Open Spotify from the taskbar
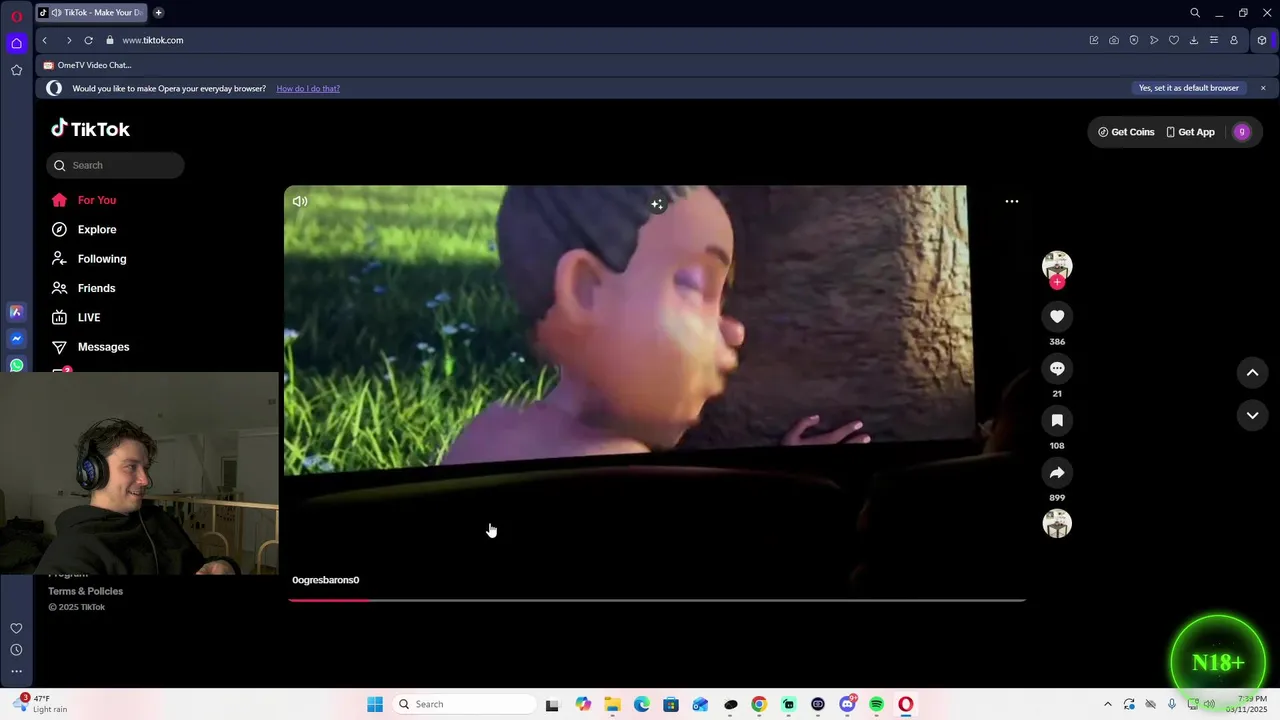This screenshot has height=720, width=1280. [x=877, y=704]
